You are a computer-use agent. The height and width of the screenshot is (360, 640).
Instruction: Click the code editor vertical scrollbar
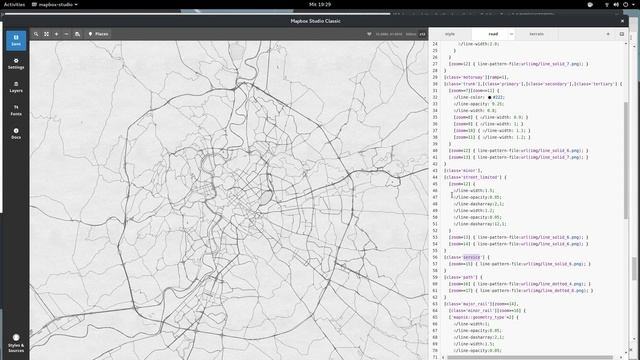626,160
